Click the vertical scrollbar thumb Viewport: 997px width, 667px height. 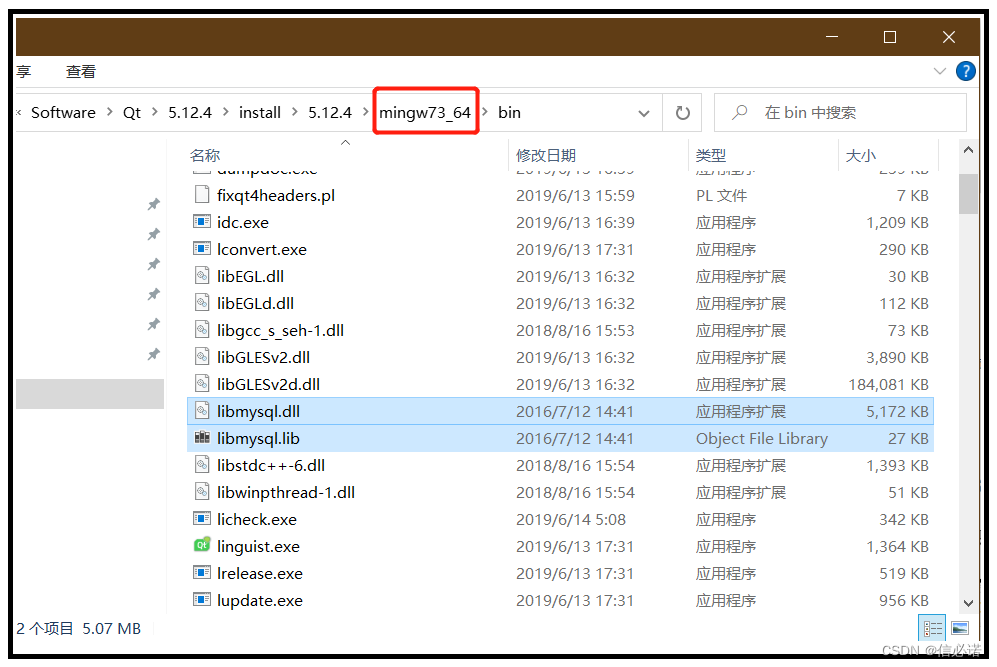coord(968,194)
